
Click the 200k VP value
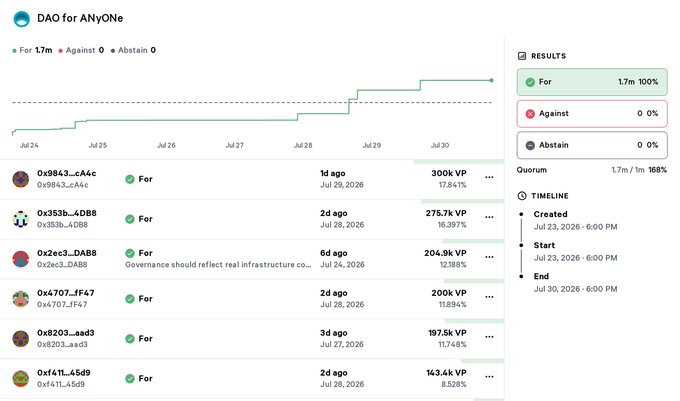click(449, 293)
